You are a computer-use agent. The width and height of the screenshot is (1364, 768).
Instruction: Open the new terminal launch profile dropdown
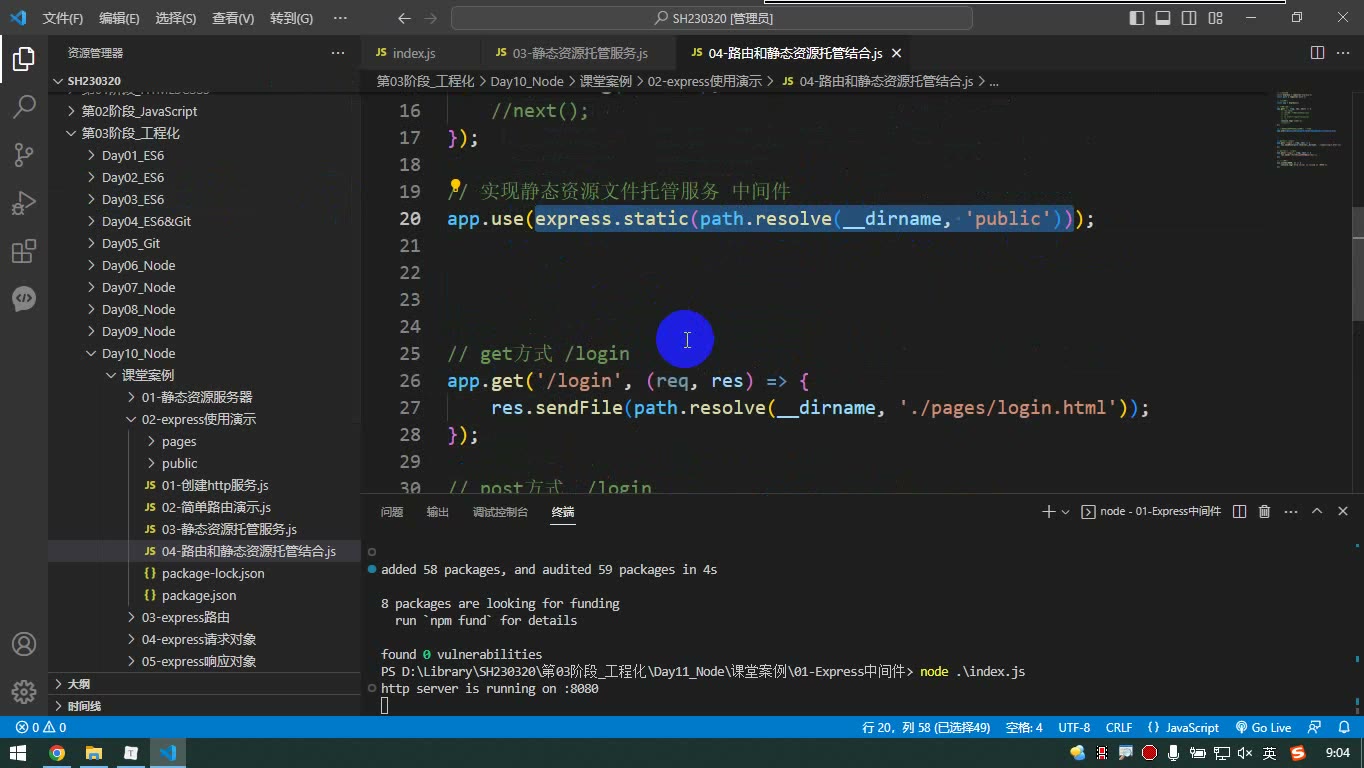tap(1065, 511)
